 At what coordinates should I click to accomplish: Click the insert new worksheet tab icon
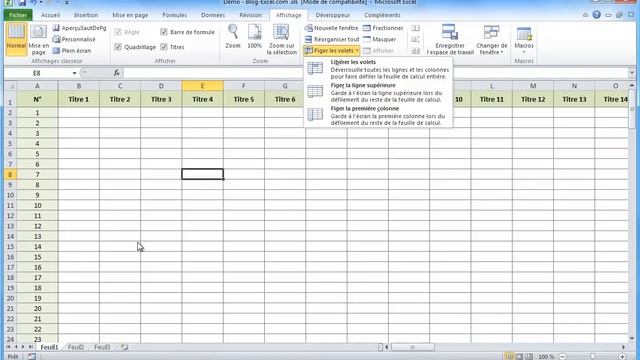click(x=124, y=347)
